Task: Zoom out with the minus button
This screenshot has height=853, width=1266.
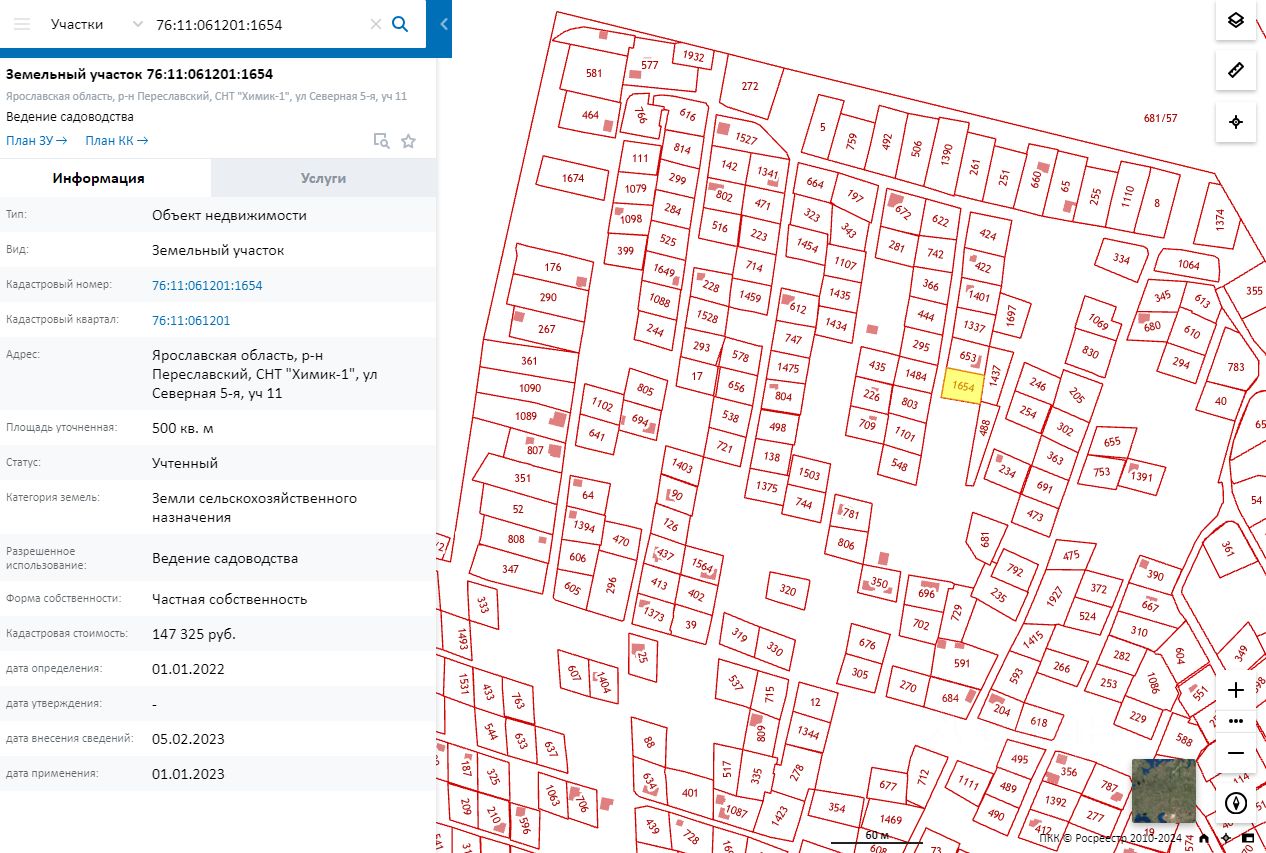Action: (x=1236, y=753)
